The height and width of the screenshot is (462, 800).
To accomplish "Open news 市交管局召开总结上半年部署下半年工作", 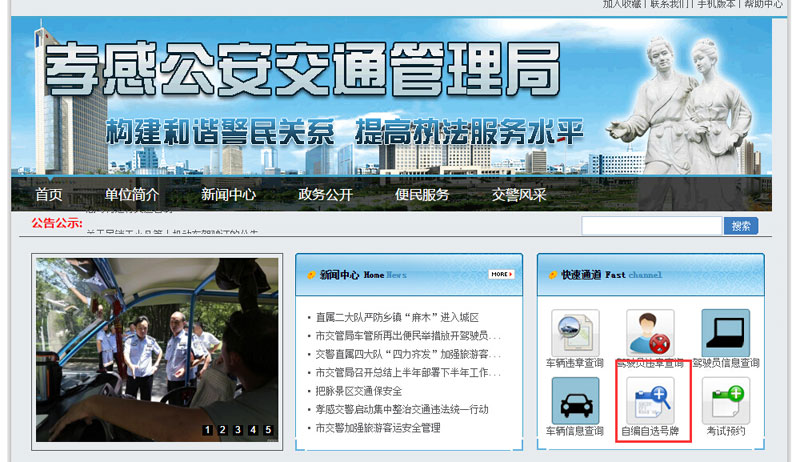I will 408,372.
